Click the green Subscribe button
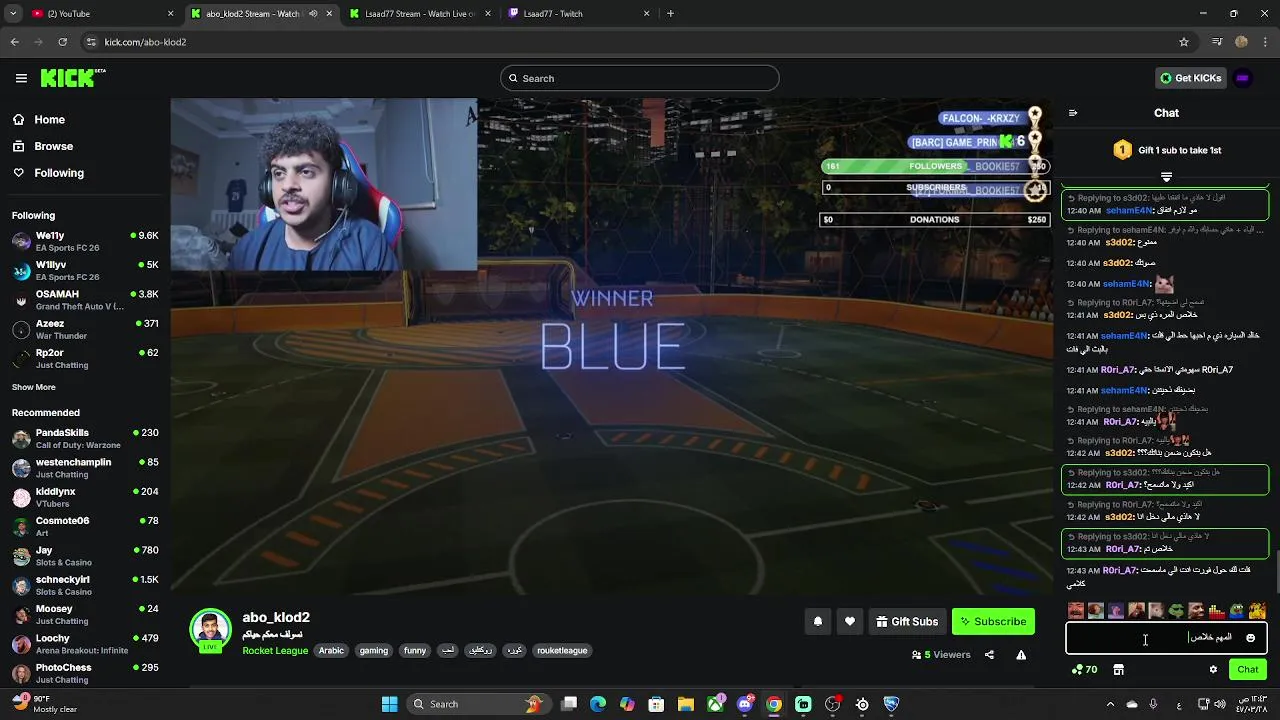The width and height of the screenshot is (1280, 720). 993,622
